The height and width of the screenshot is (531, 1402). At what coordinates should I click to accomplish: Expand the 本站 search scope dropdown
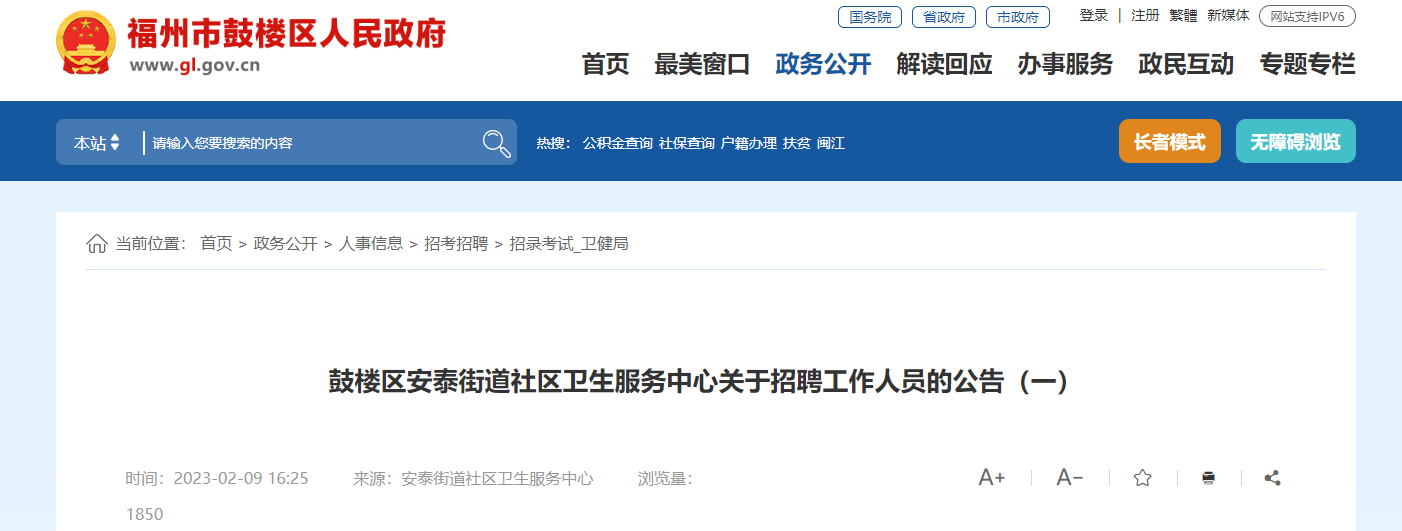[x=96, y=143]
